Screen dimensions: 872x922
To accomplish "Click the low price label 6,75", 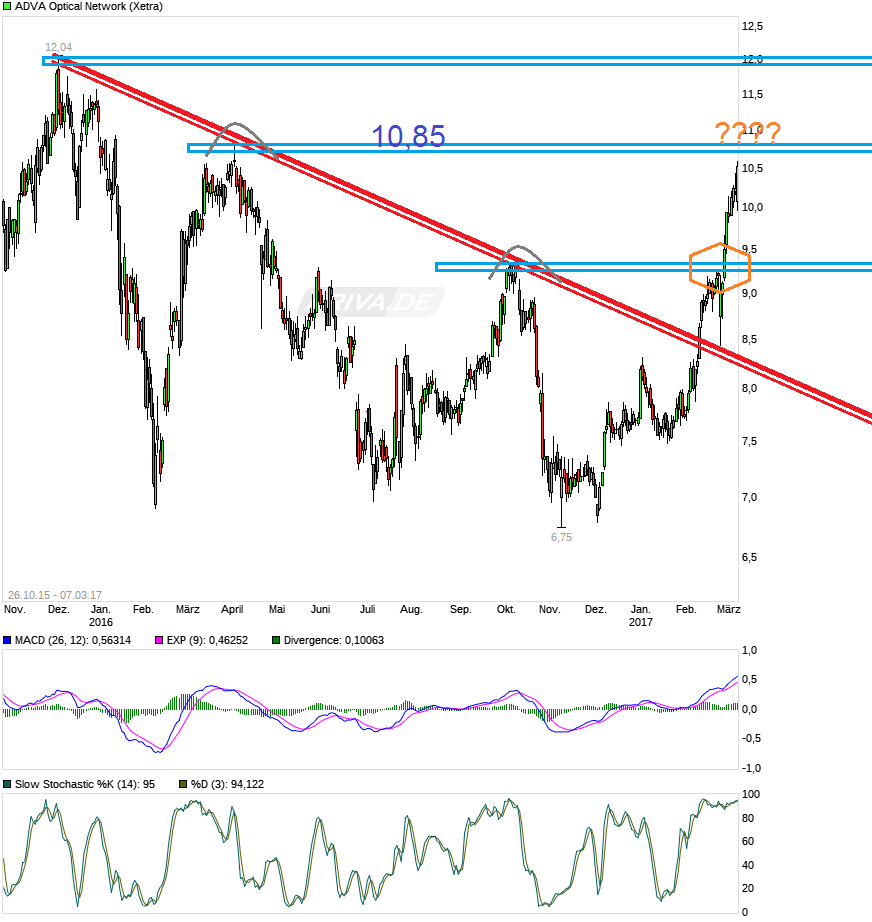I will point(561,537).
